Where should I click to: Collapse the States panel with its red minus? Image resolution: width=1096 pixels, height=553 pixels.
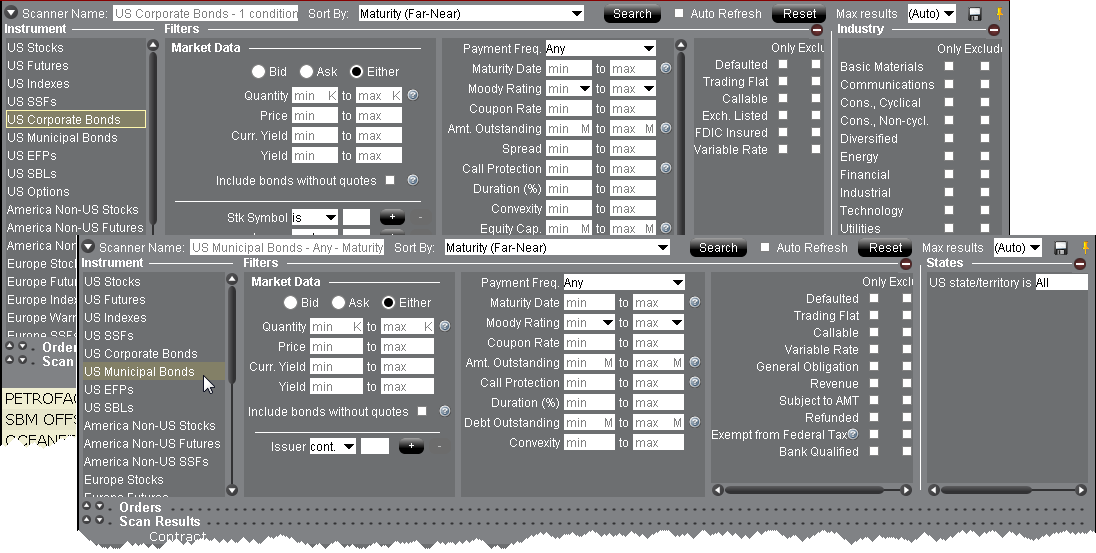click(x=1079, y=264)
